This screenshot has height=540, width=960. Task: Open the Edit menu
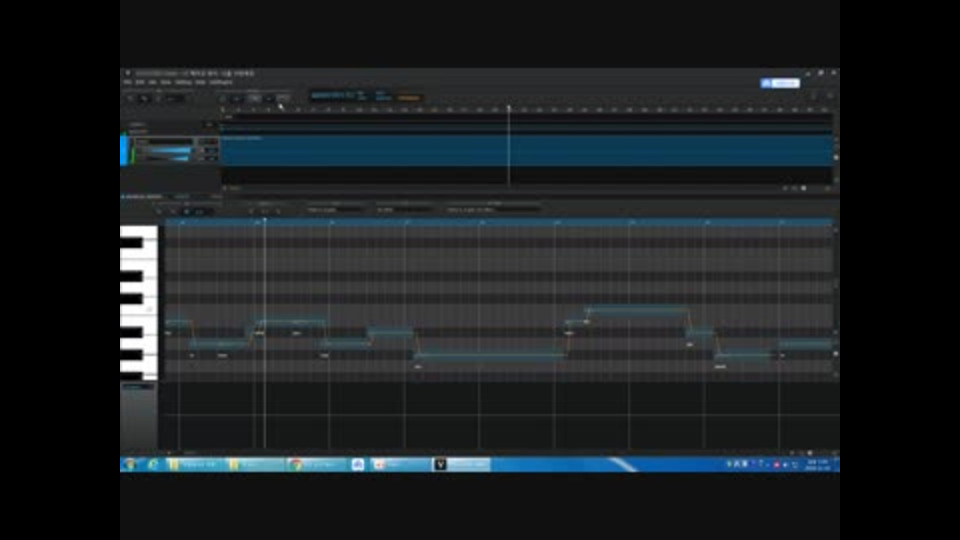[140, 82]
